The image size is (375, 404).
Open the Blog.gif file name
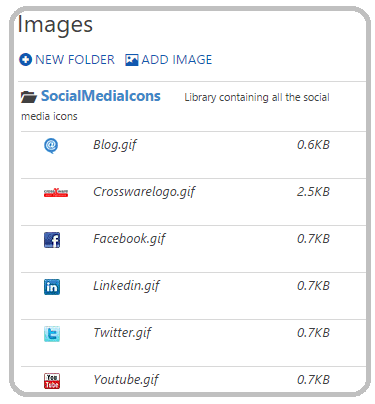(115, 145)
